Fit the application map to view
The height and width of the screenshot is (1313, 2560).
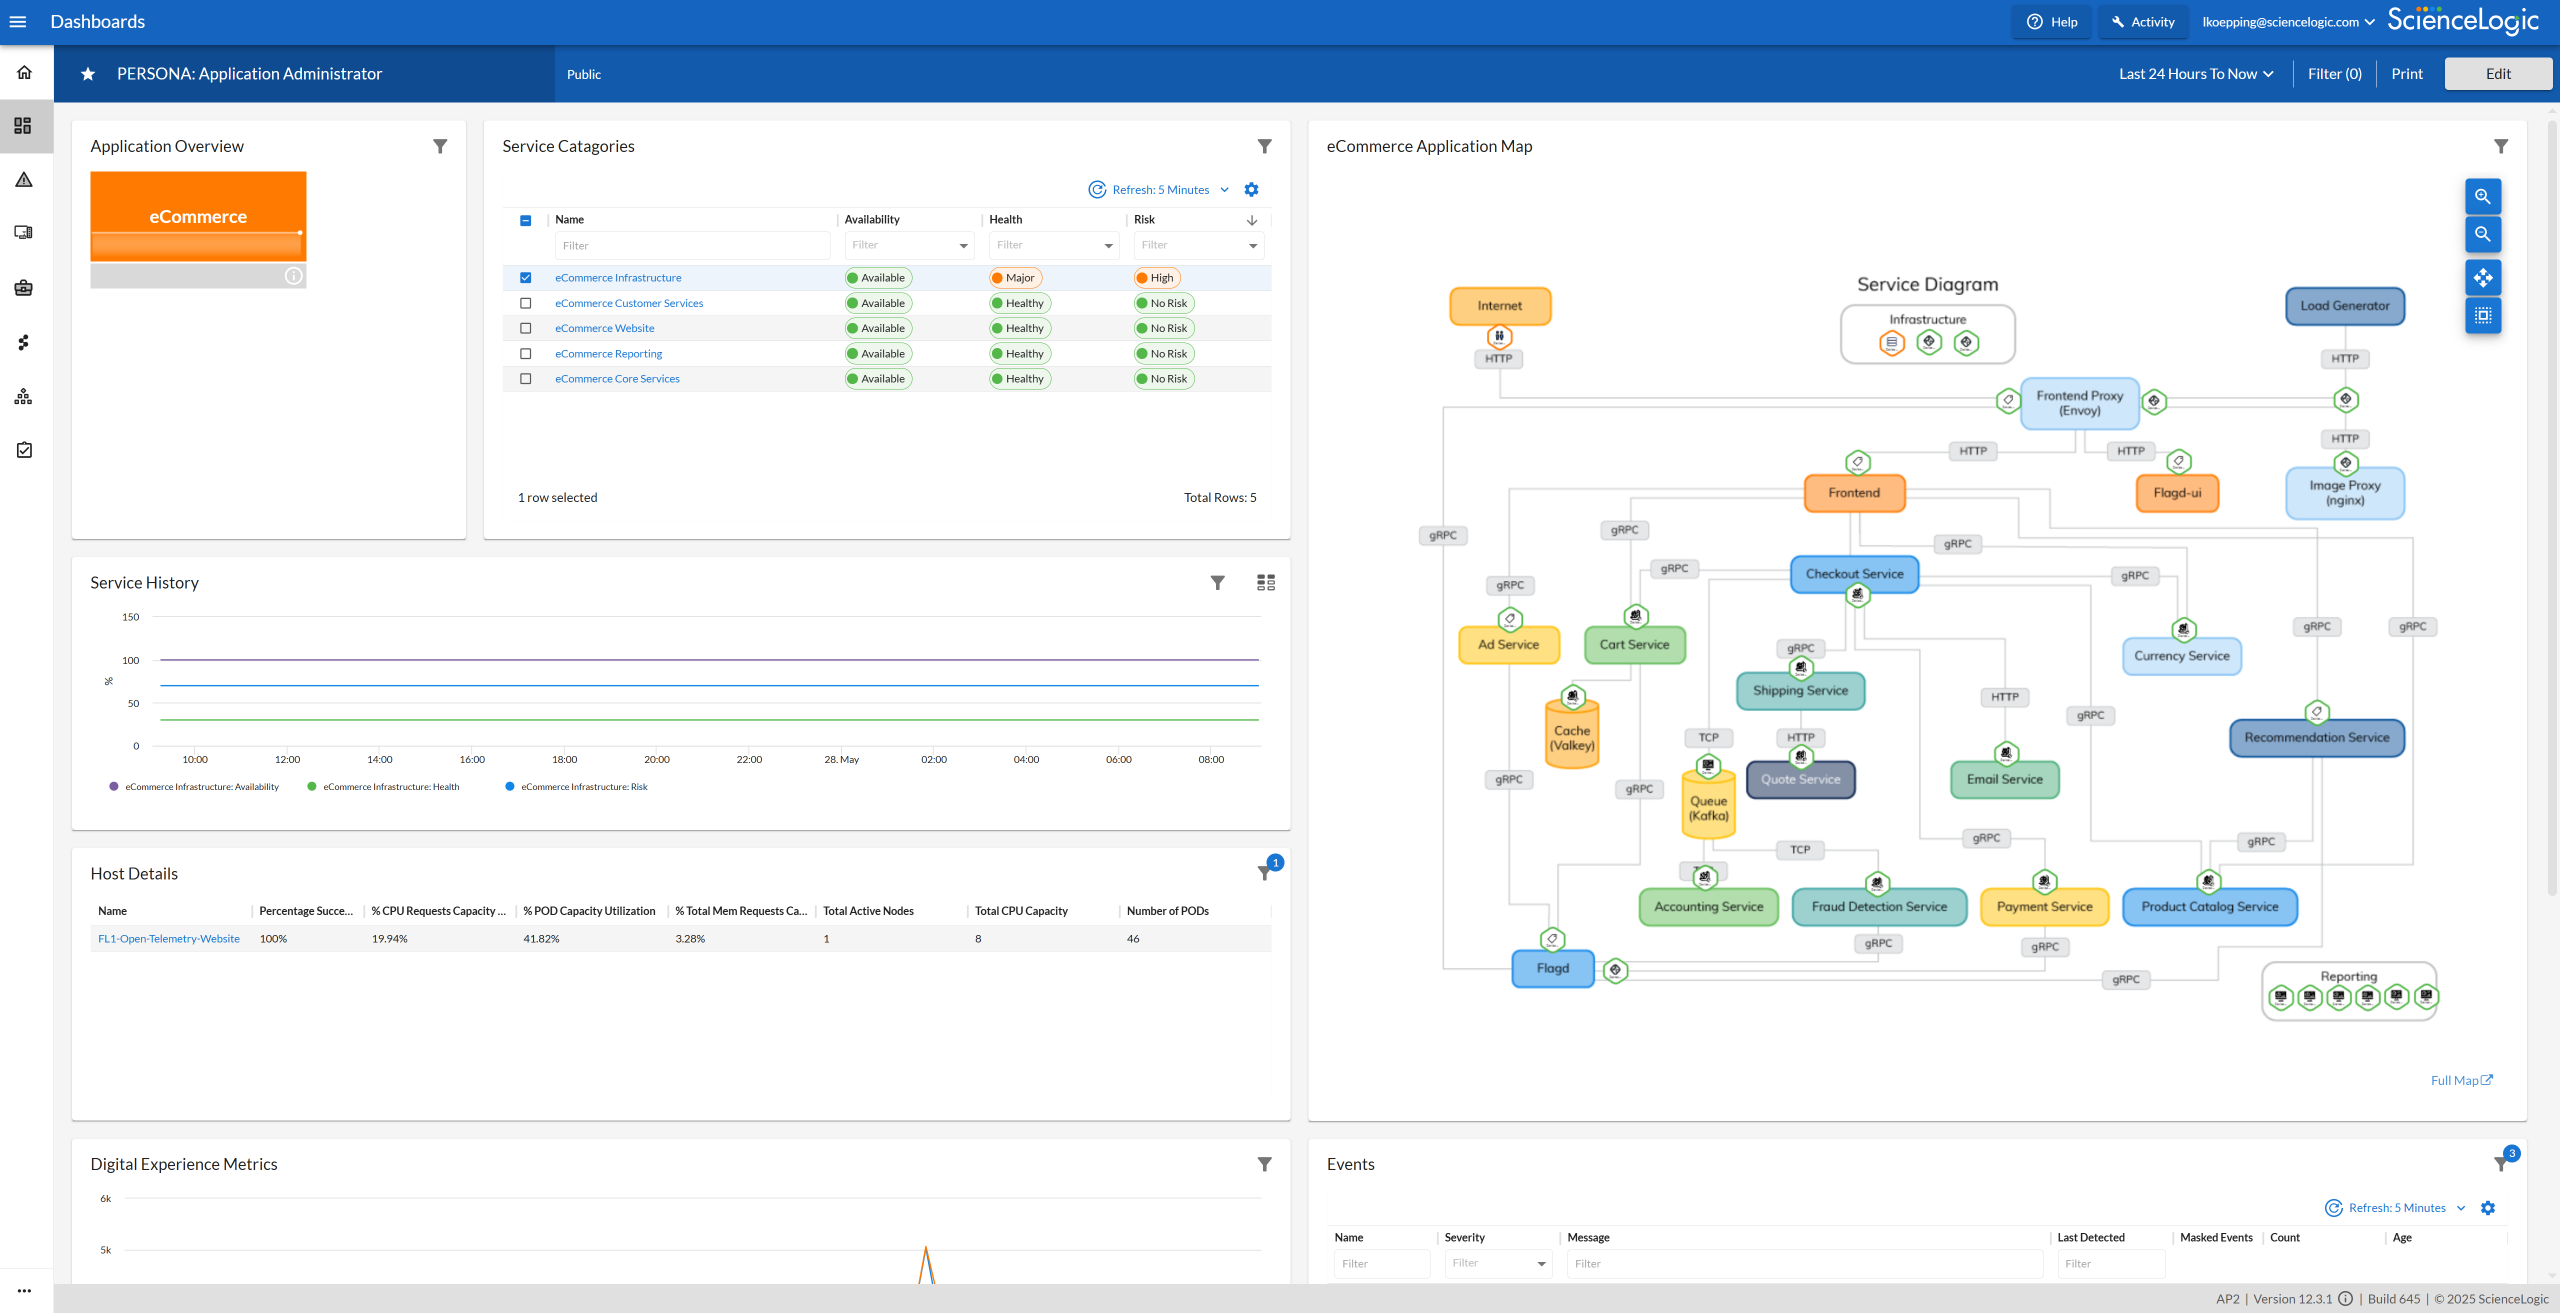point(2483,316)
